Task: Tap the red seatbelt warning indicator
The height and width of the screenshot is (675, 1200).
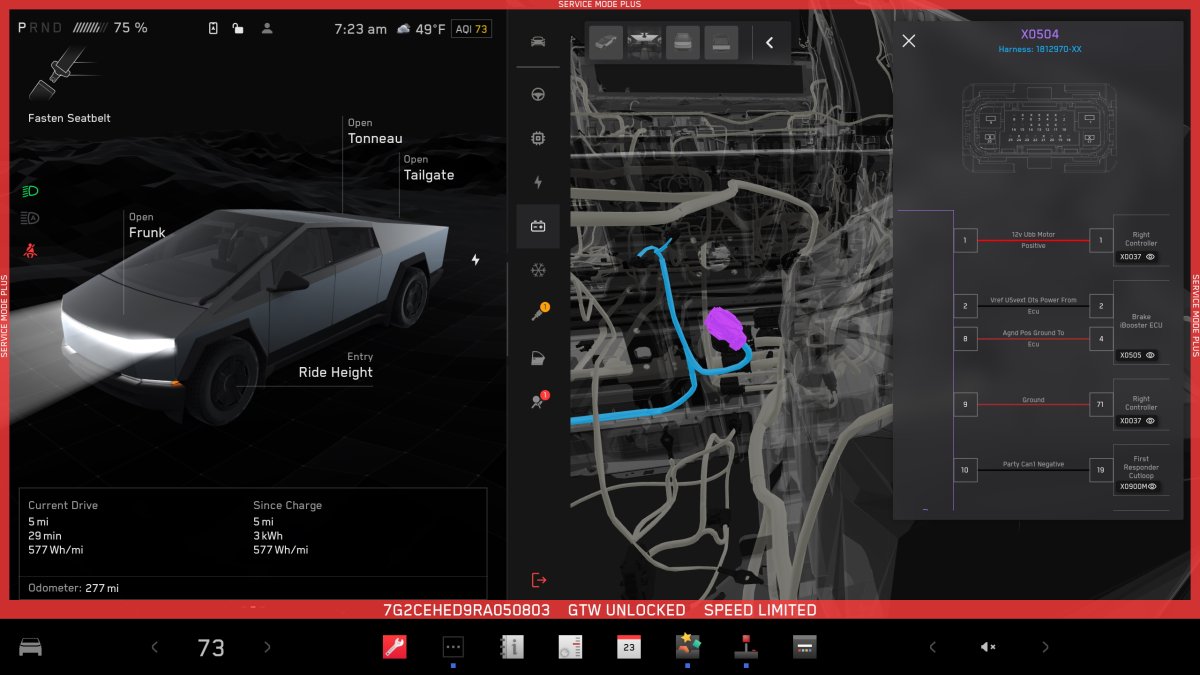Action: [29, 250]
